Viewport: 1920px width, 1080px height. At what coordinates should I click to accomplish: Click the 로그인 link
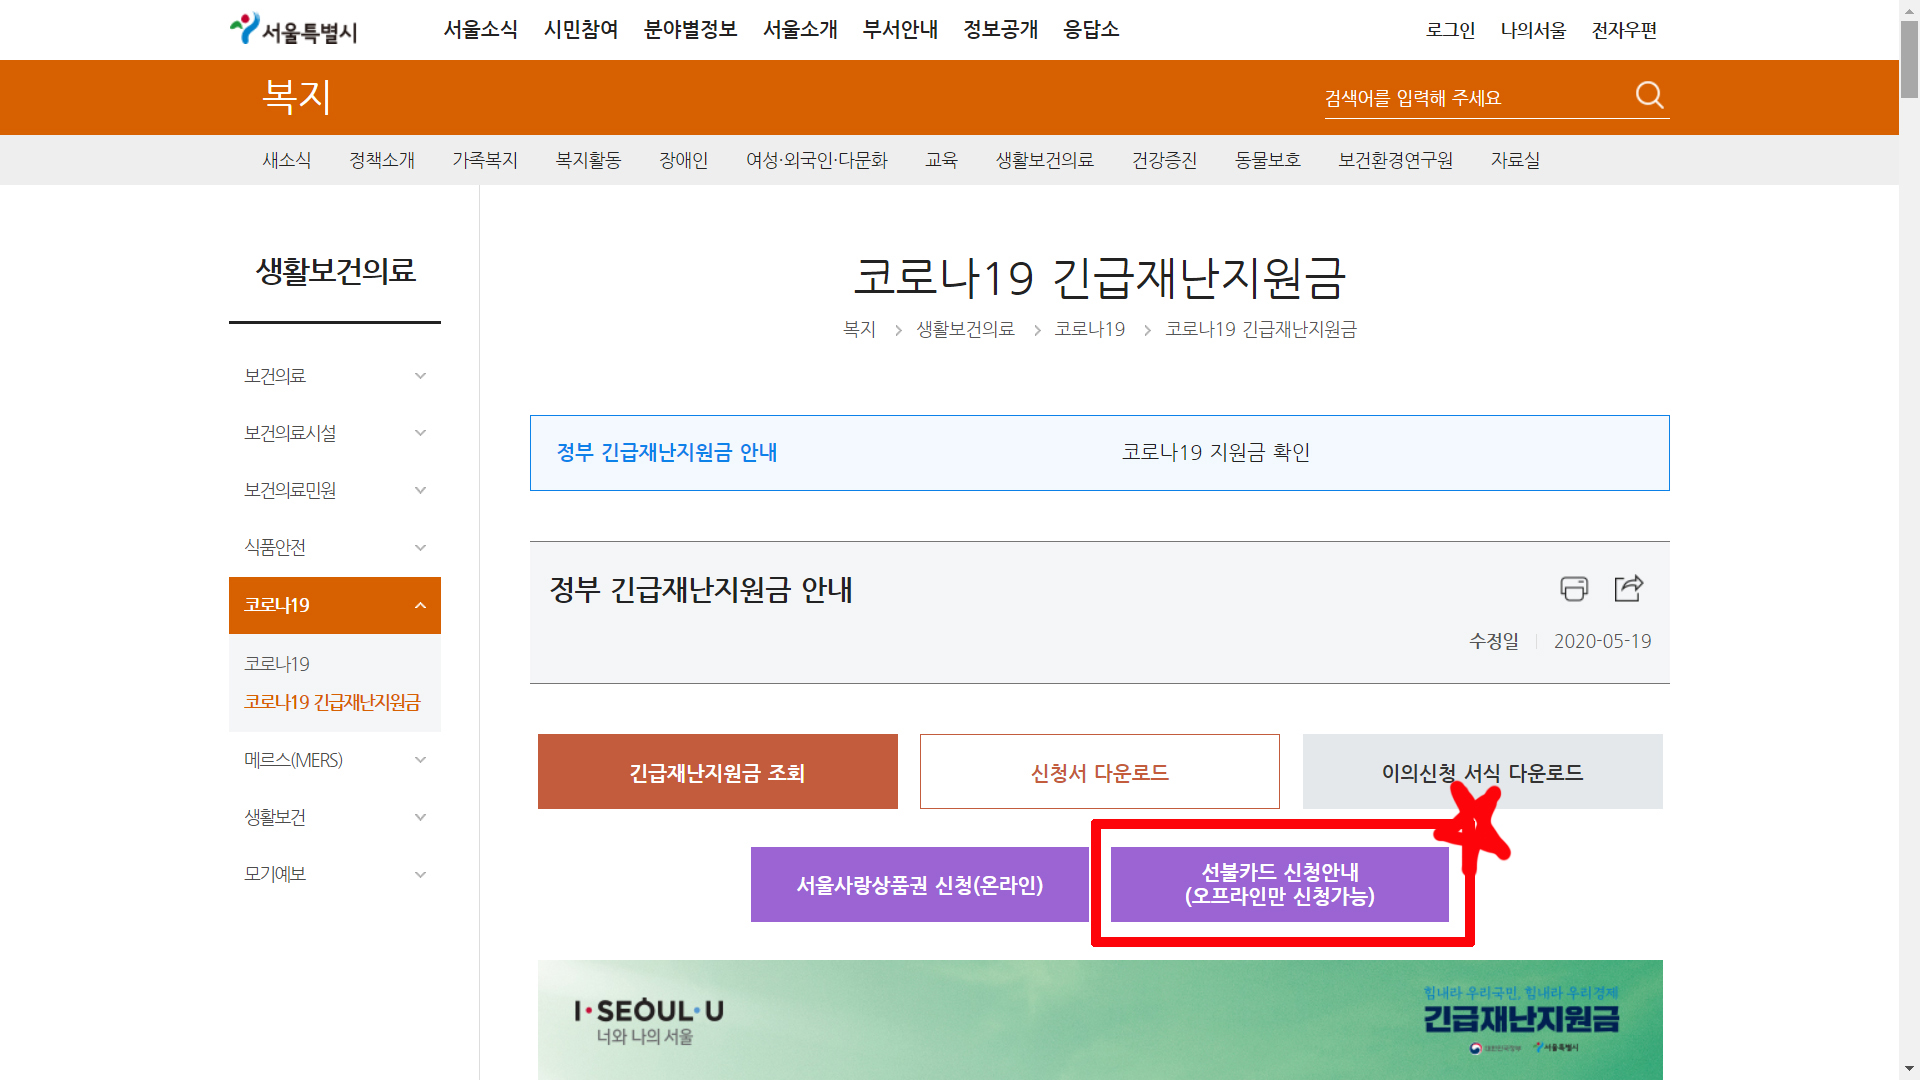(x=1450, y=30)
